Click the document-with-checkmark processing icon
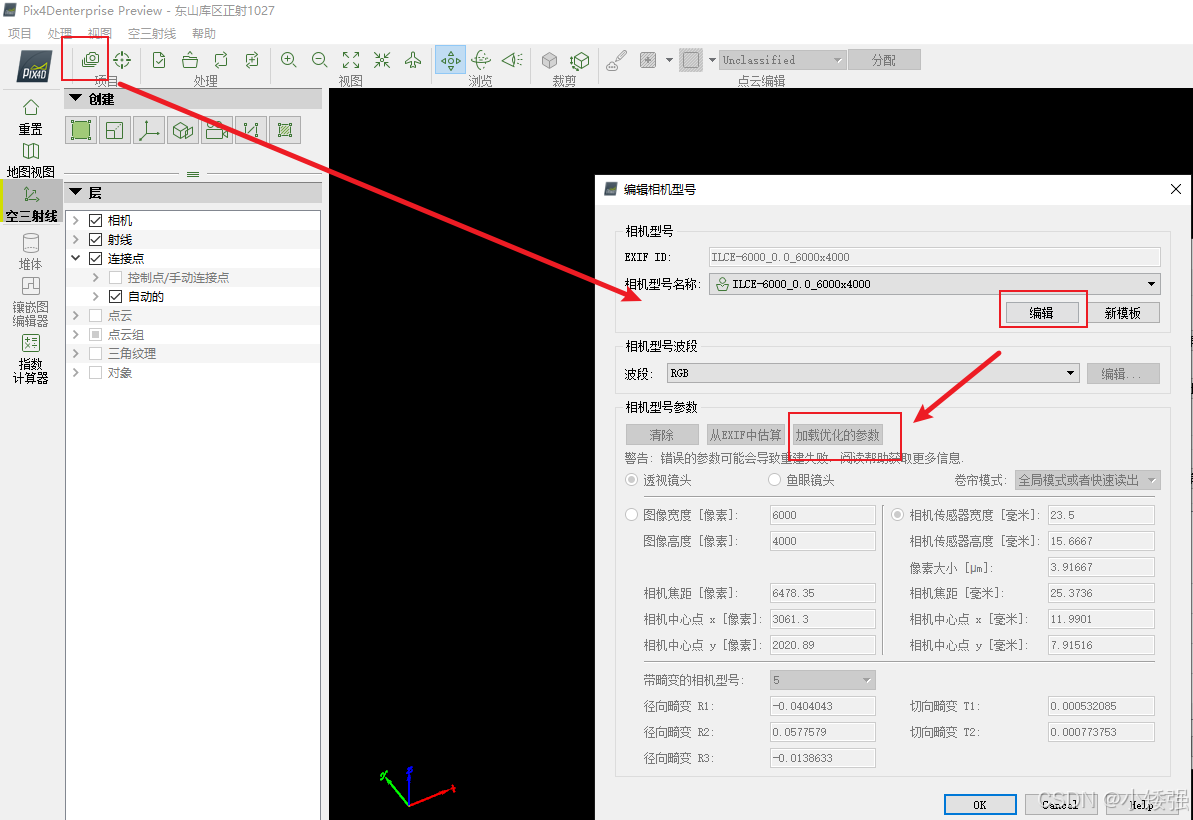The height and width of the screenshot is (820, 1193). tap(159, 59)
